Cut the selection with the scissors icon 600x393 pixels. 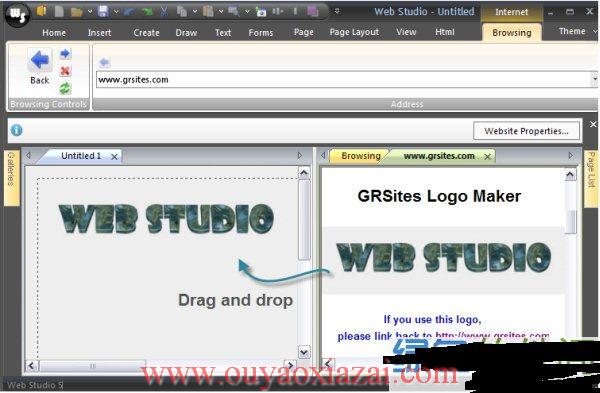click(x=164, y=11)
